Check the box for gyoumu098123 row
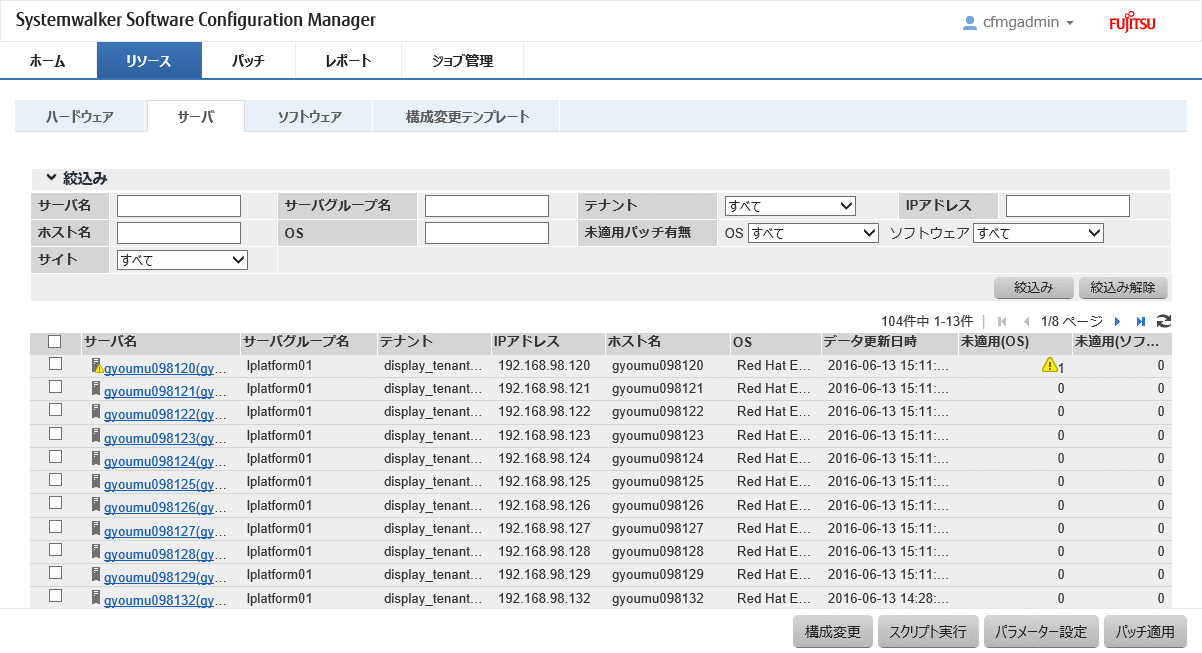Screen dimensions: 1202x653 pos(55,433)
